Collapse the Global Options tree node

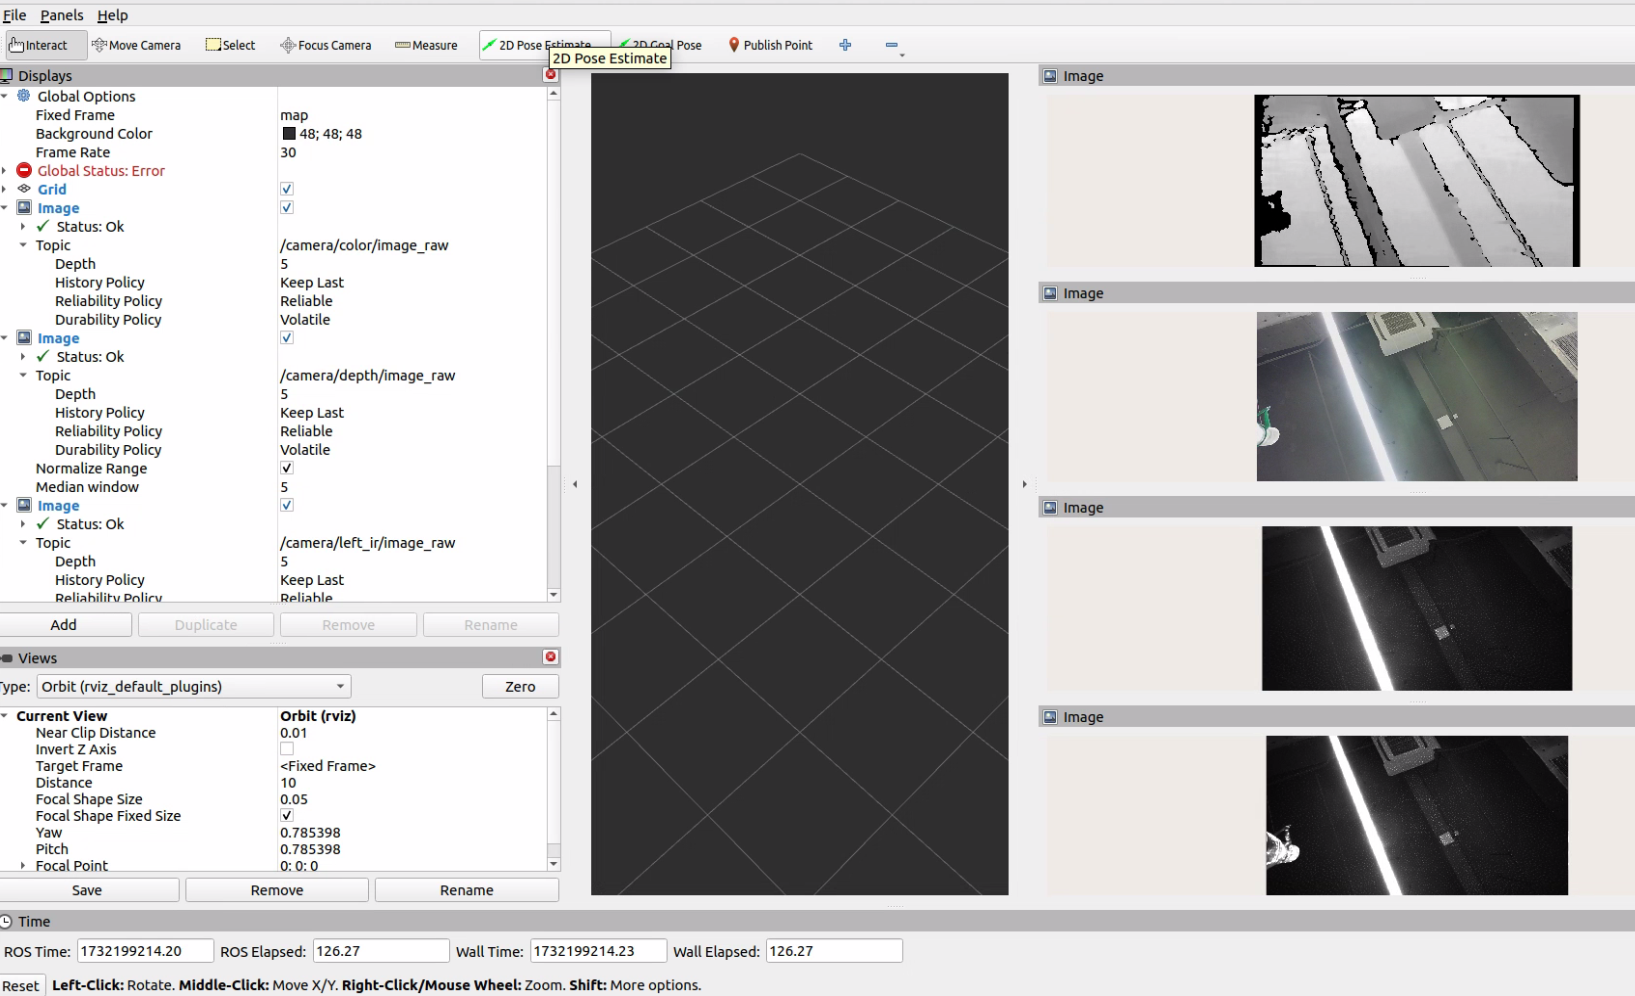pyautogui.click(x=5, y=96)
